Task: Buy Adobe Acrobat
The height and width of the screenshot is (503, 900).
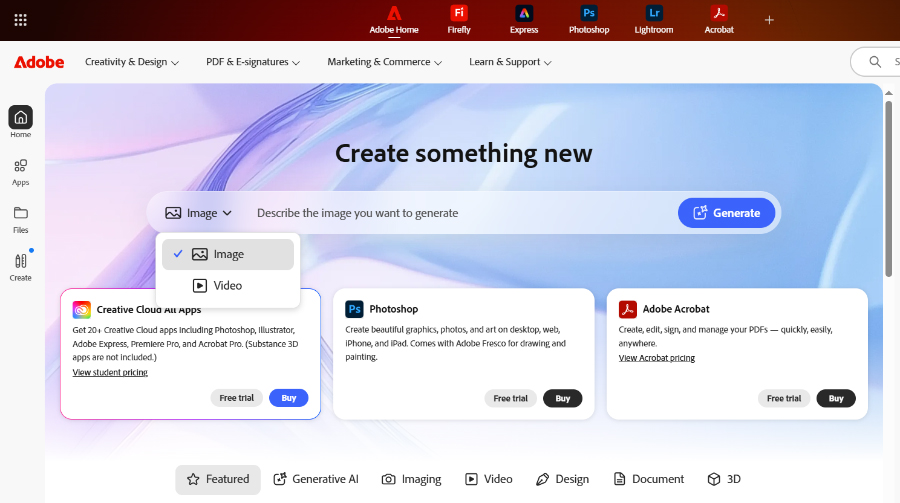Action: (x=836, y=398)
